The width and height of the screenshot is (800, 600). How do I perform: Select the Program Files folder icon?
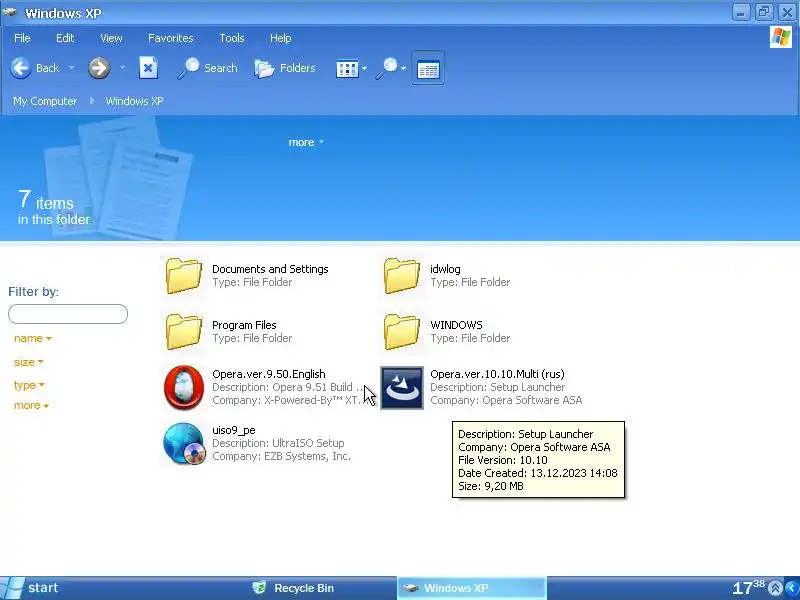click(184, 332)
